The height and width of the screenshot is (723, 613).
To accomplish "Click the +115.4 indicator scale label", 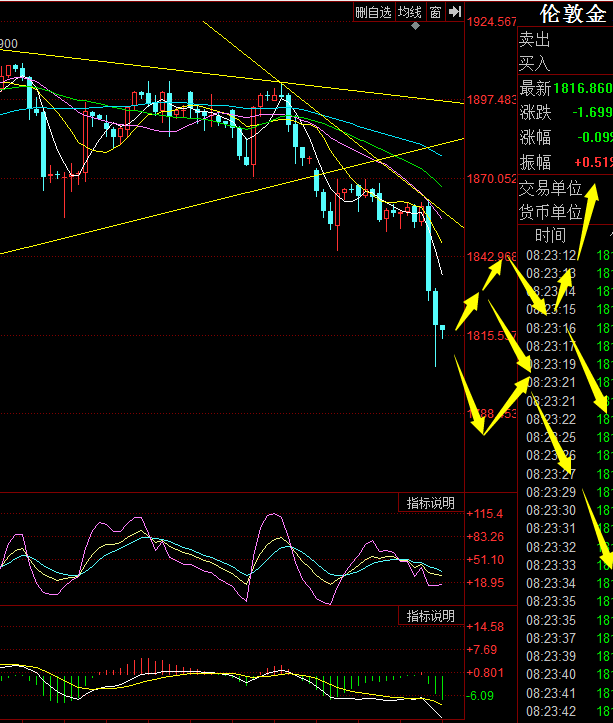I will [x=485, y=514].
